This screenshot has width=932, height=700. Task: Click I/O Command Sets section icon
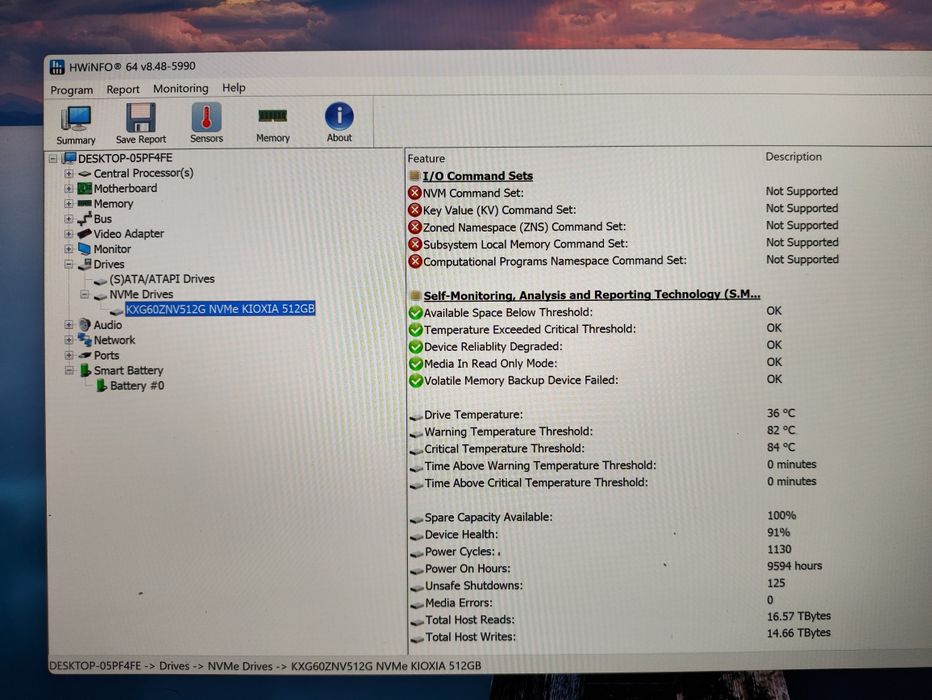point(415,176)
